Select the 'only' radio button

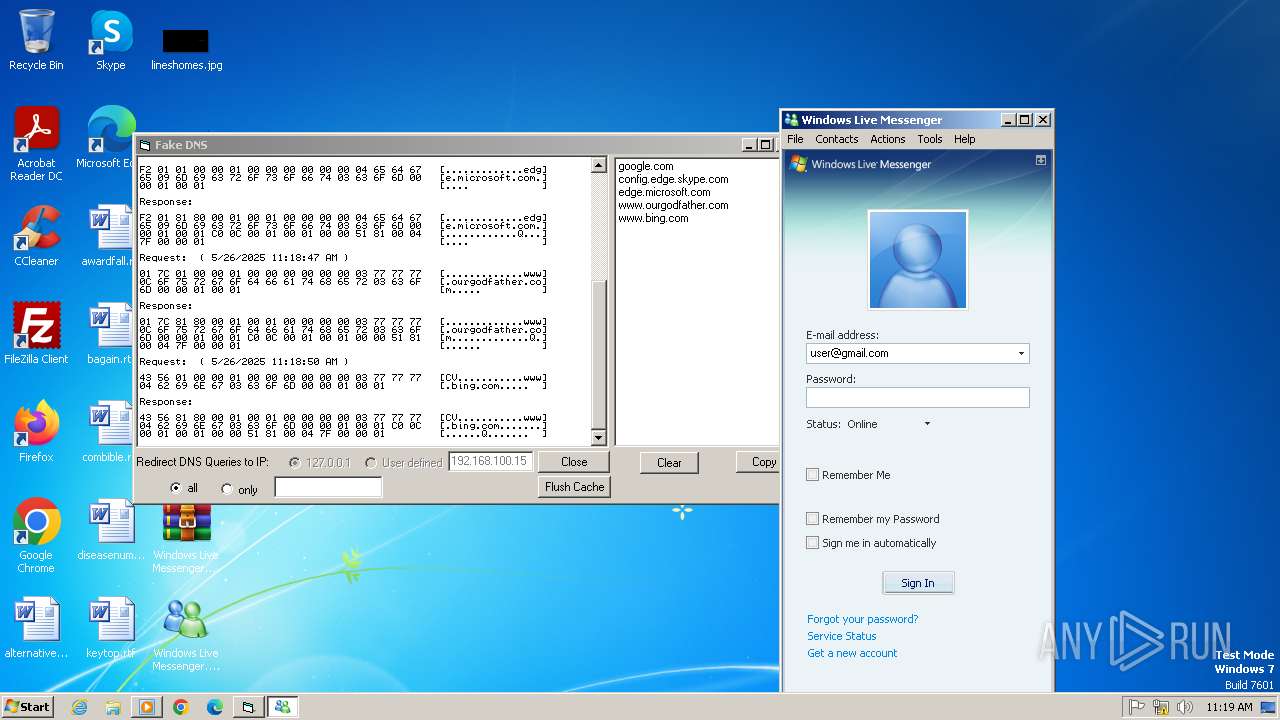click(x=227, y=489)
